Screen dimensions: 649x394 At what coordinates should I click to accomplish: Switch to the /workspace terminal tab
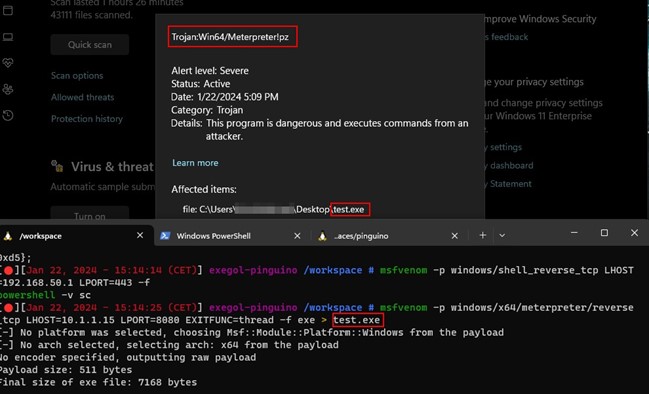click(x=77, y=236)
